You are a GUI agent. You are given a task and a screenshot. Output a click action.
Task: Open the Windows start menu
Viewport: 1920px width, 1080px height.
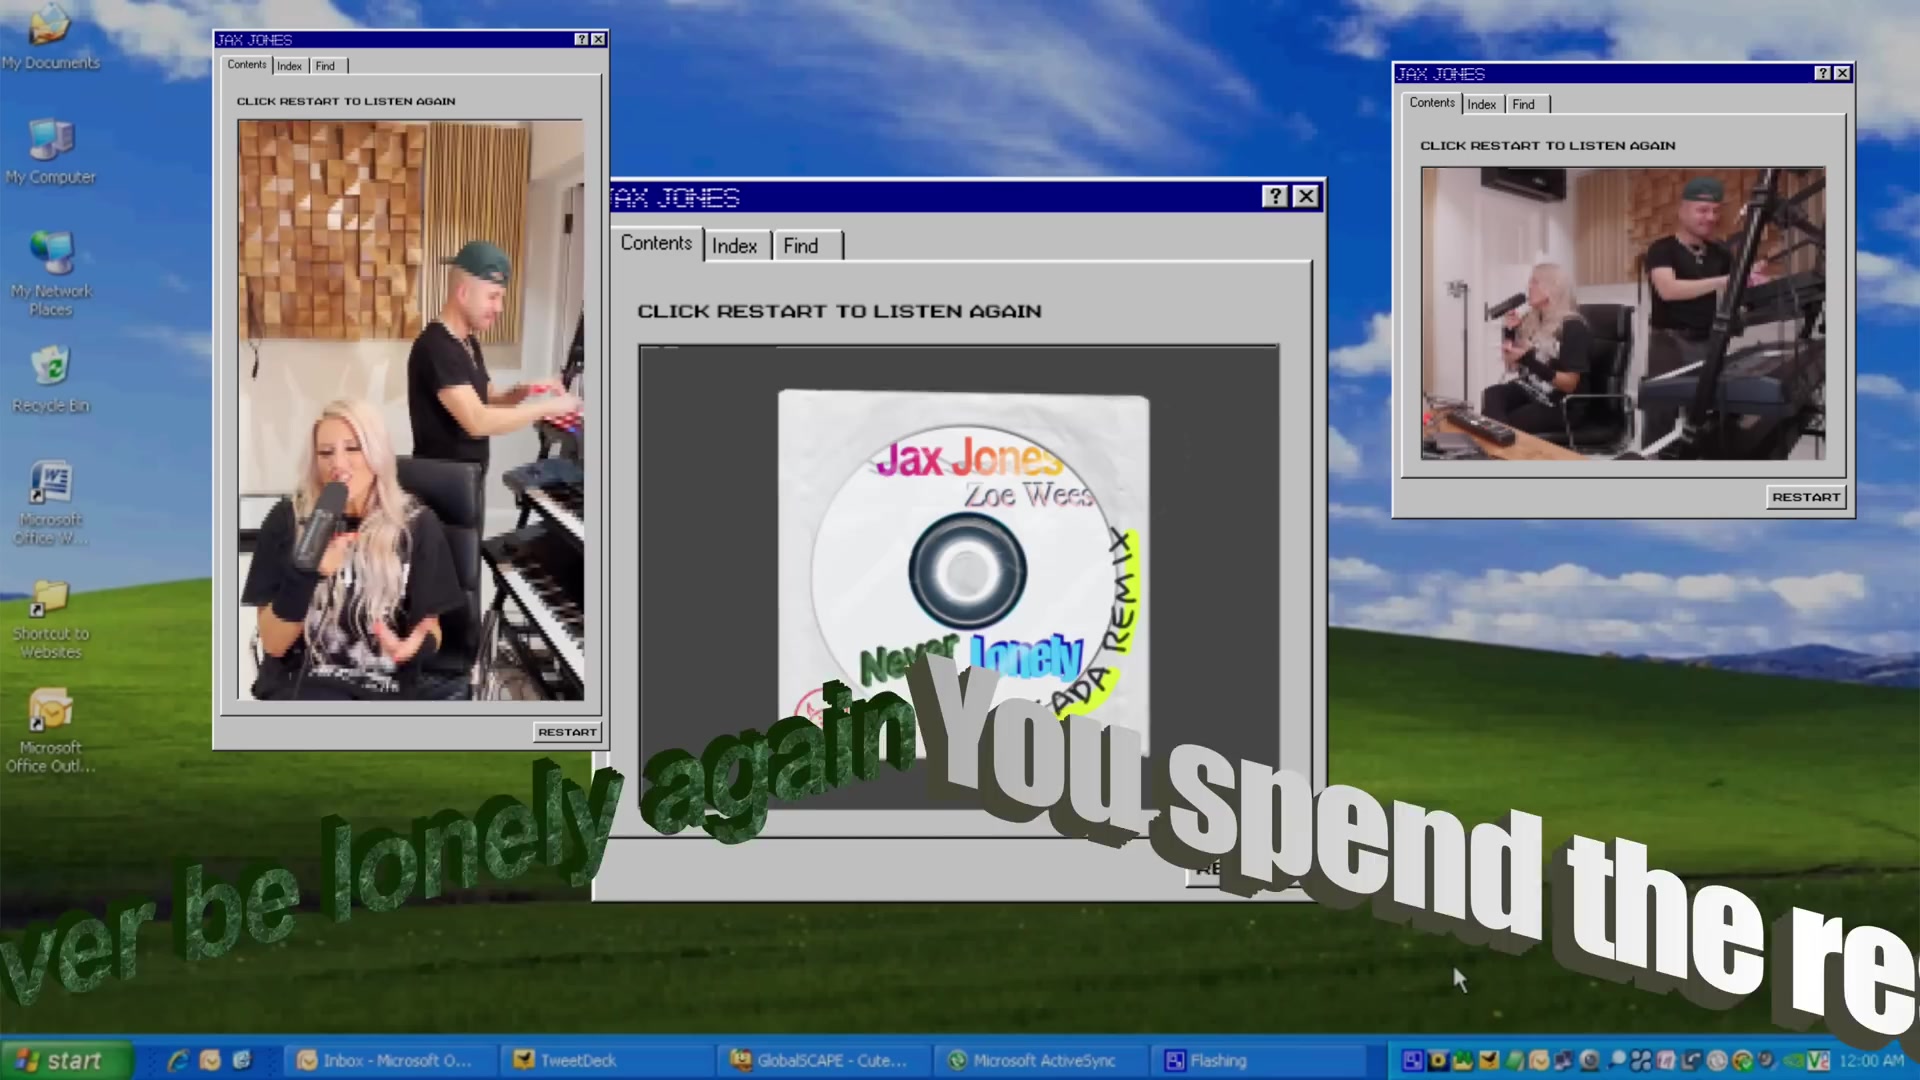click(x=66, y=1060)
